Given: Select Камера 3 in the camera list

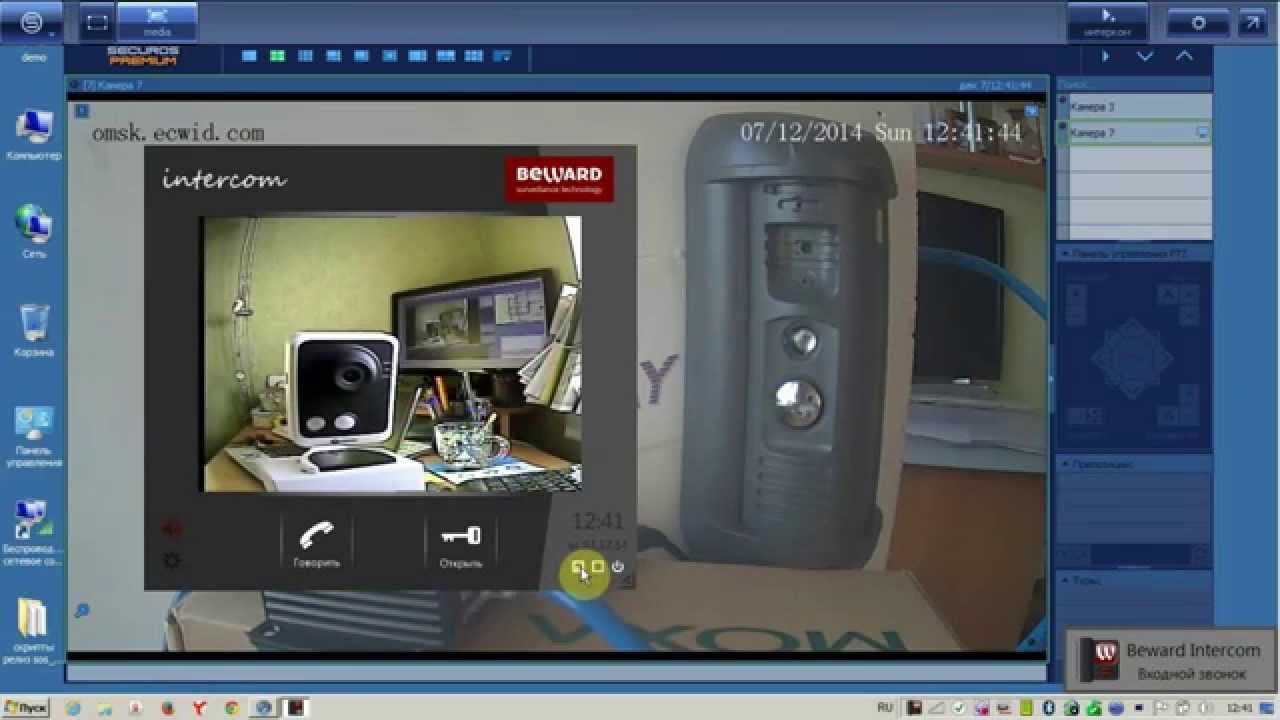Looking at the screenshot, I should tap(1135, 106).
